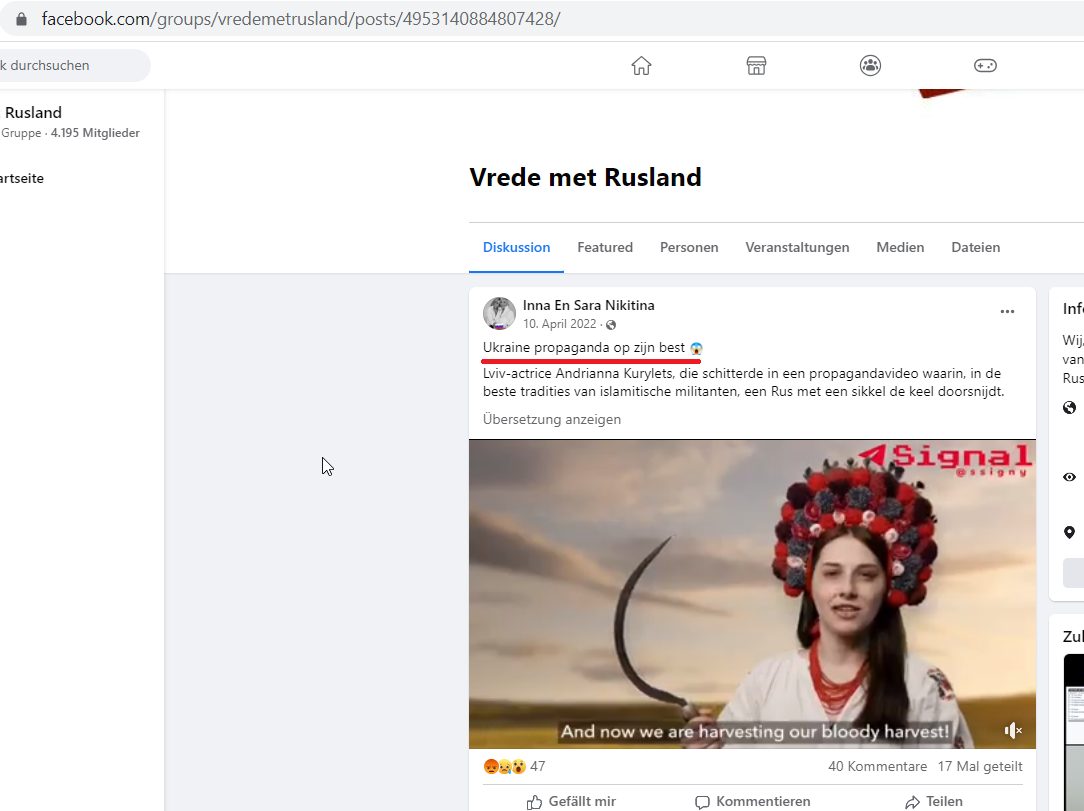The height and width of the screenshot is (811, 1084).
Task: Switch to the Featured tab
Action: click(605, 248)
